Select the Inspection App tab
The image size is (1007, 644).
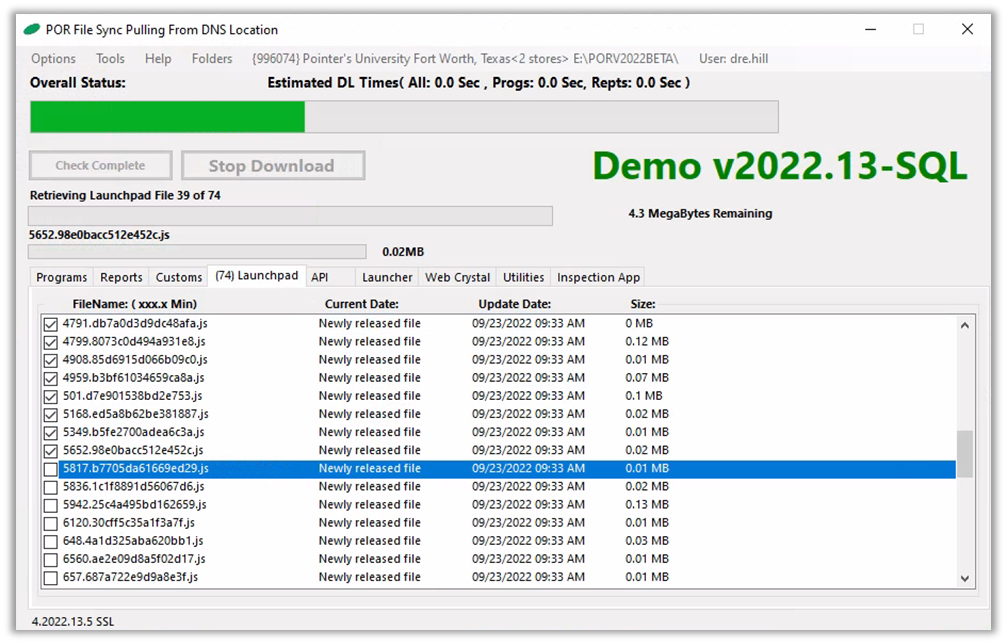tap(598, 277)
